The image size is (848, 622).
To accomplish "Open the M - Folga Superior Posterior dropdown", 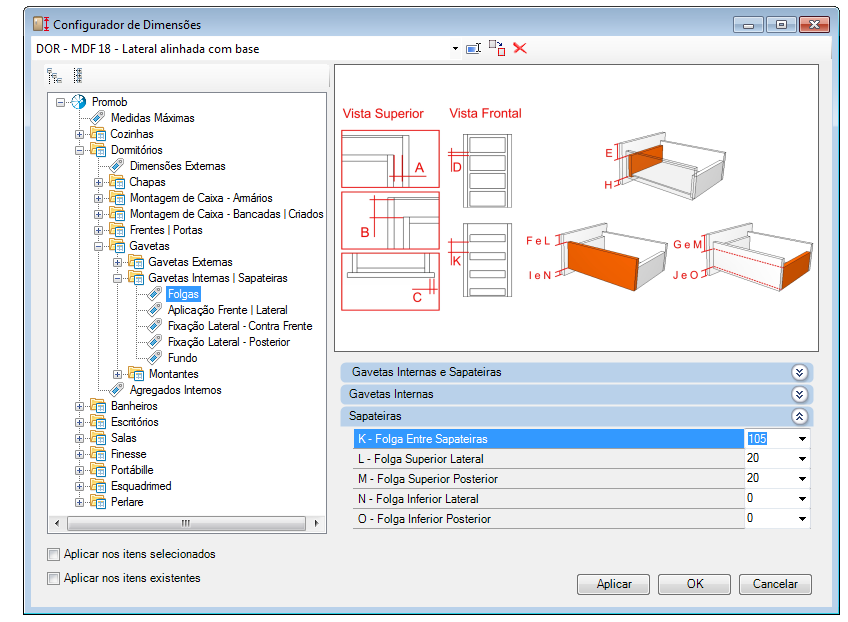I will pos(802,479).
